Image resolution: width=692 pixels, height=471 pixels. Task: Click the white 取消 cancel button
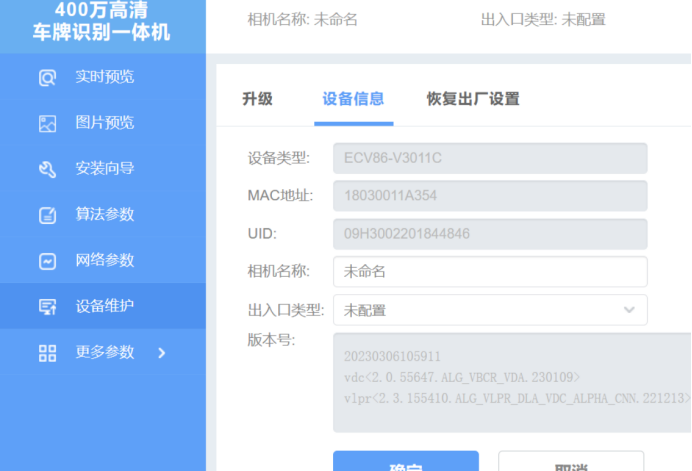[x=571, y=461]
